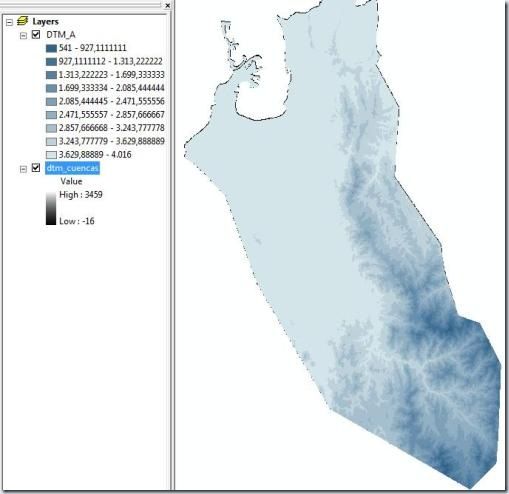Screen dimensions: 509x494
Task: Click swatch for 3.629,88889 - 4.016 class
Action: pyautogui.click(x=51, y=155)
